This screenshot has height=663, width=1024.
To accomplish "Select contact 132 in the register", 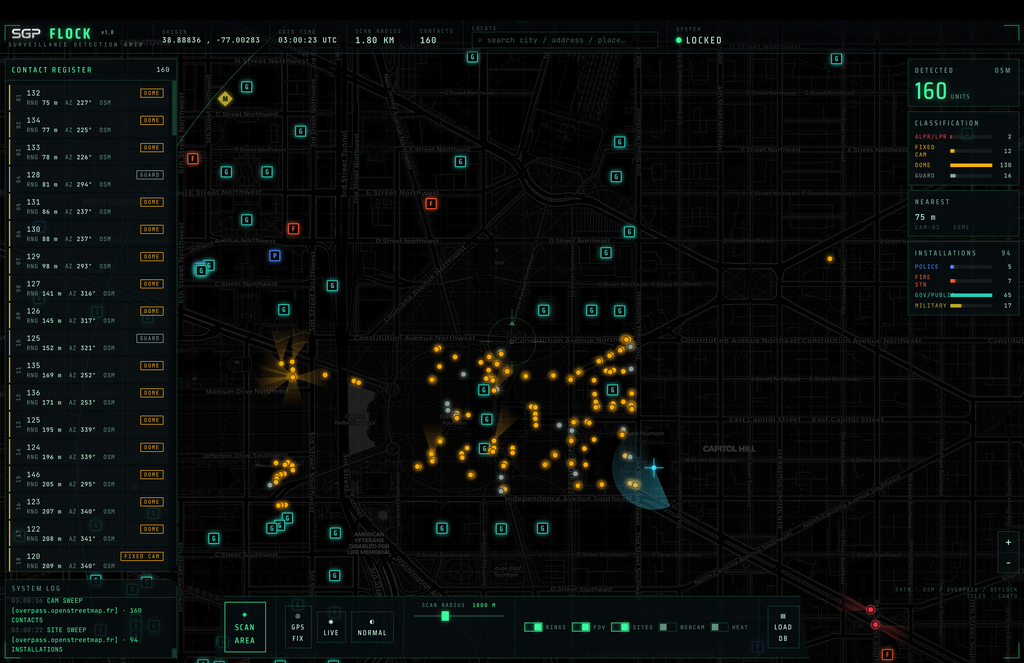I will click(x=89, y=97).
